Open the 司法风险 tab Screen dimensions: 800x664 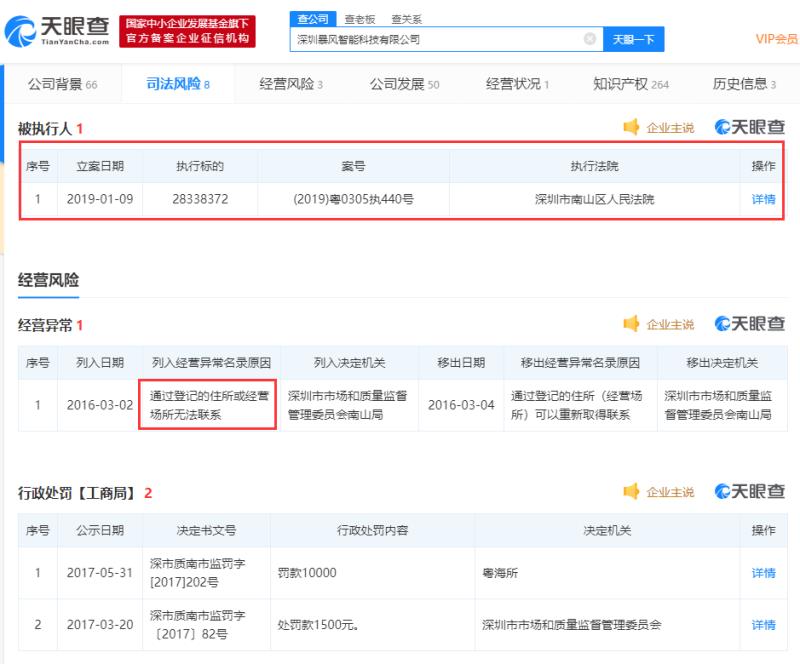[x=178, y=84]
